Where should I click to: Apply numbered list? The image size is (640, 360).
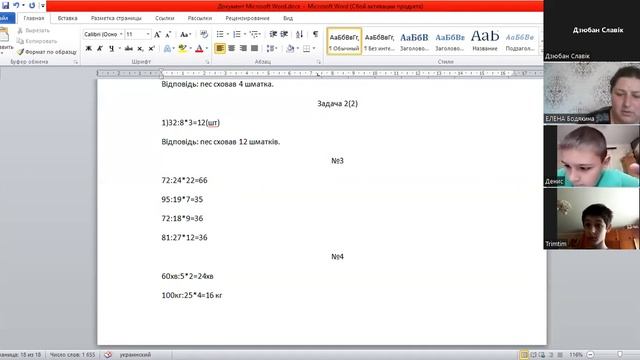tap(237, 35)
